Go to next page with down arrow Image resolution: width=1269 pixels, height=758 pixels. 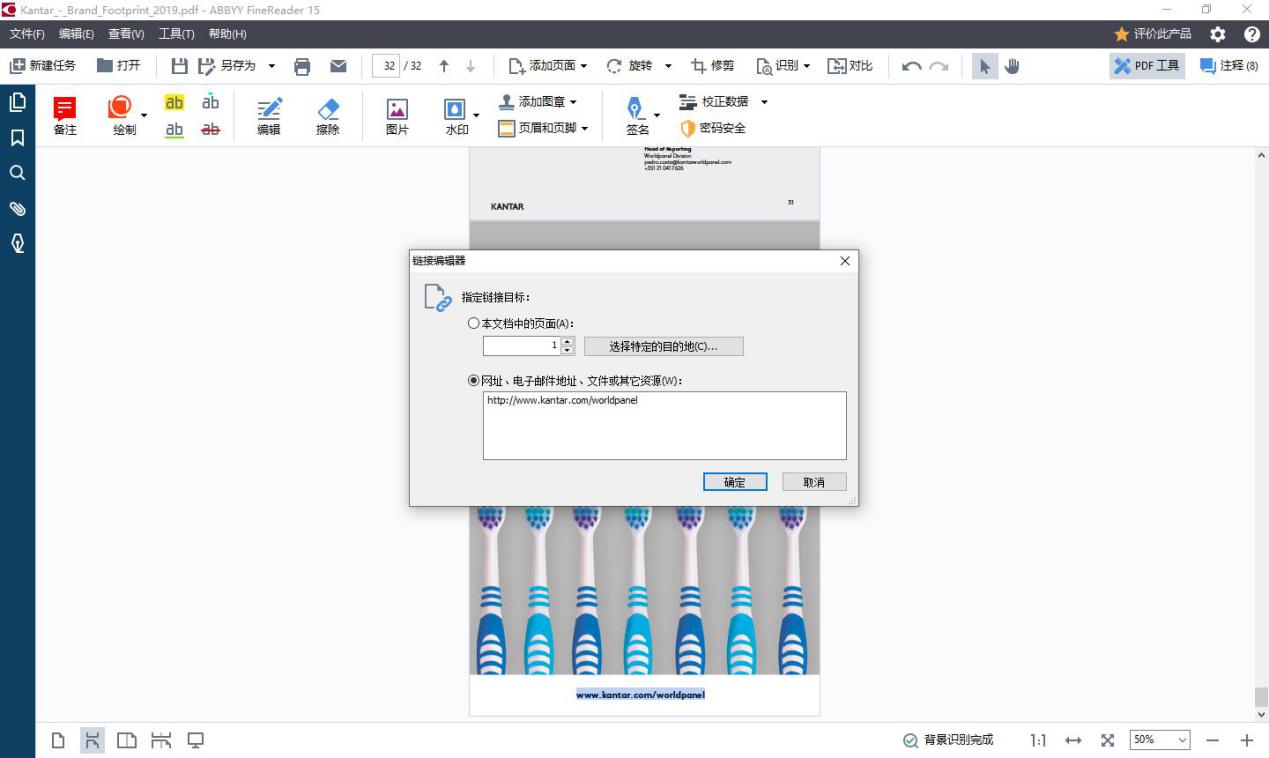tap(471, 66)
